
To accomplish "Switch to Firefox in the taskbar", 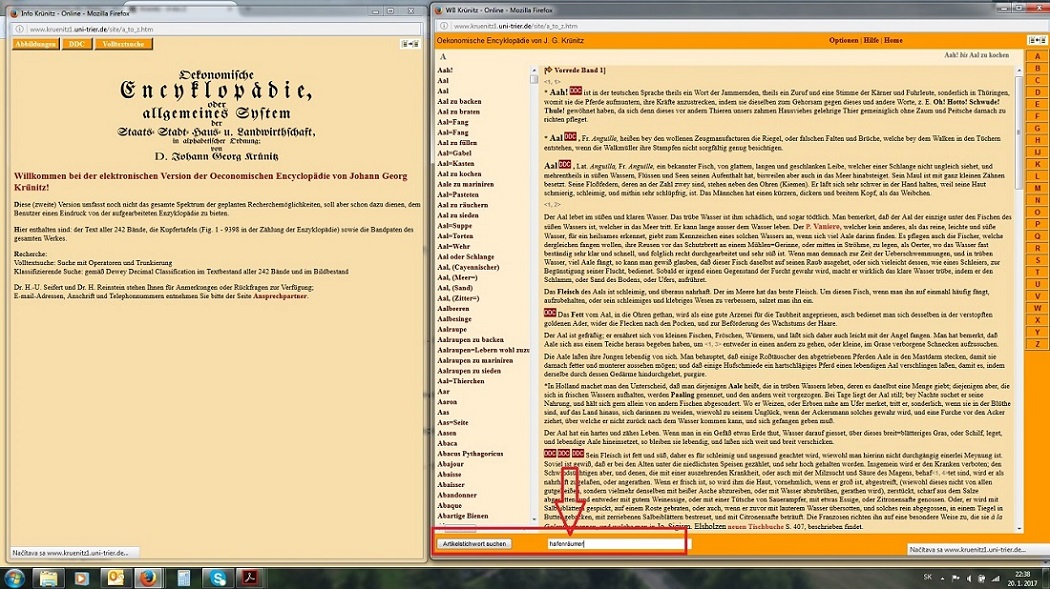I will pyautogui.click(x=149, y=578).
